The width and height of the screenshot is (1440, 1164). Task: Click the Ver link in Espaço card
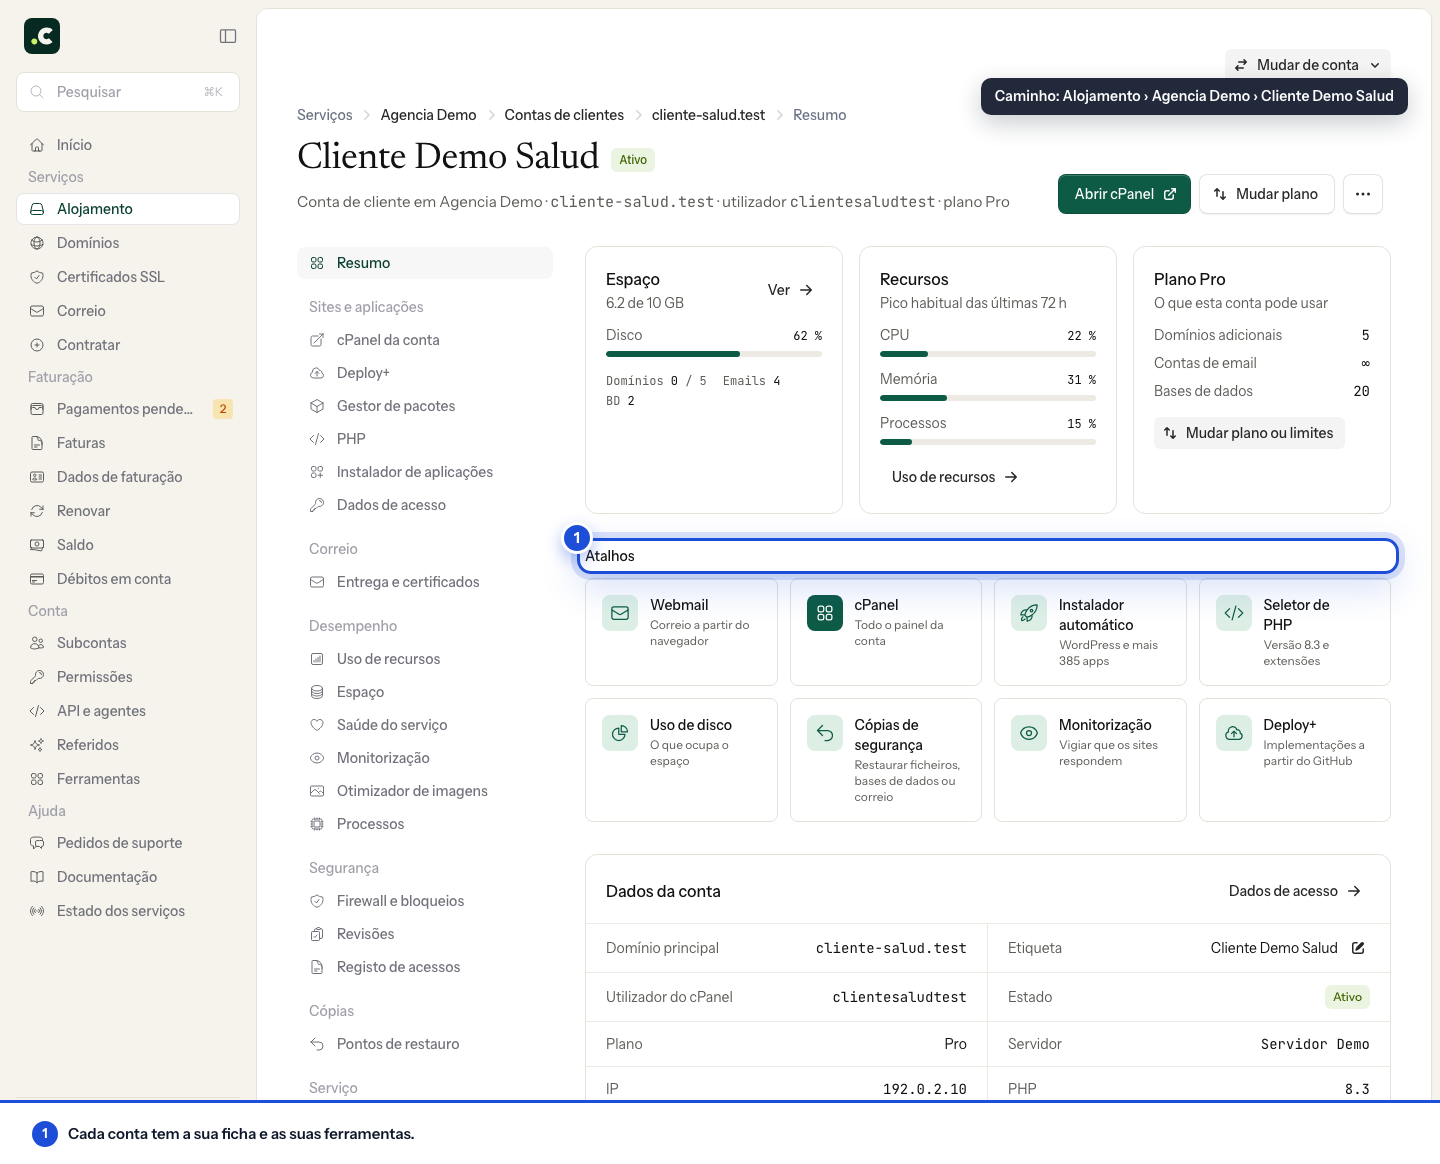[790, 290]
